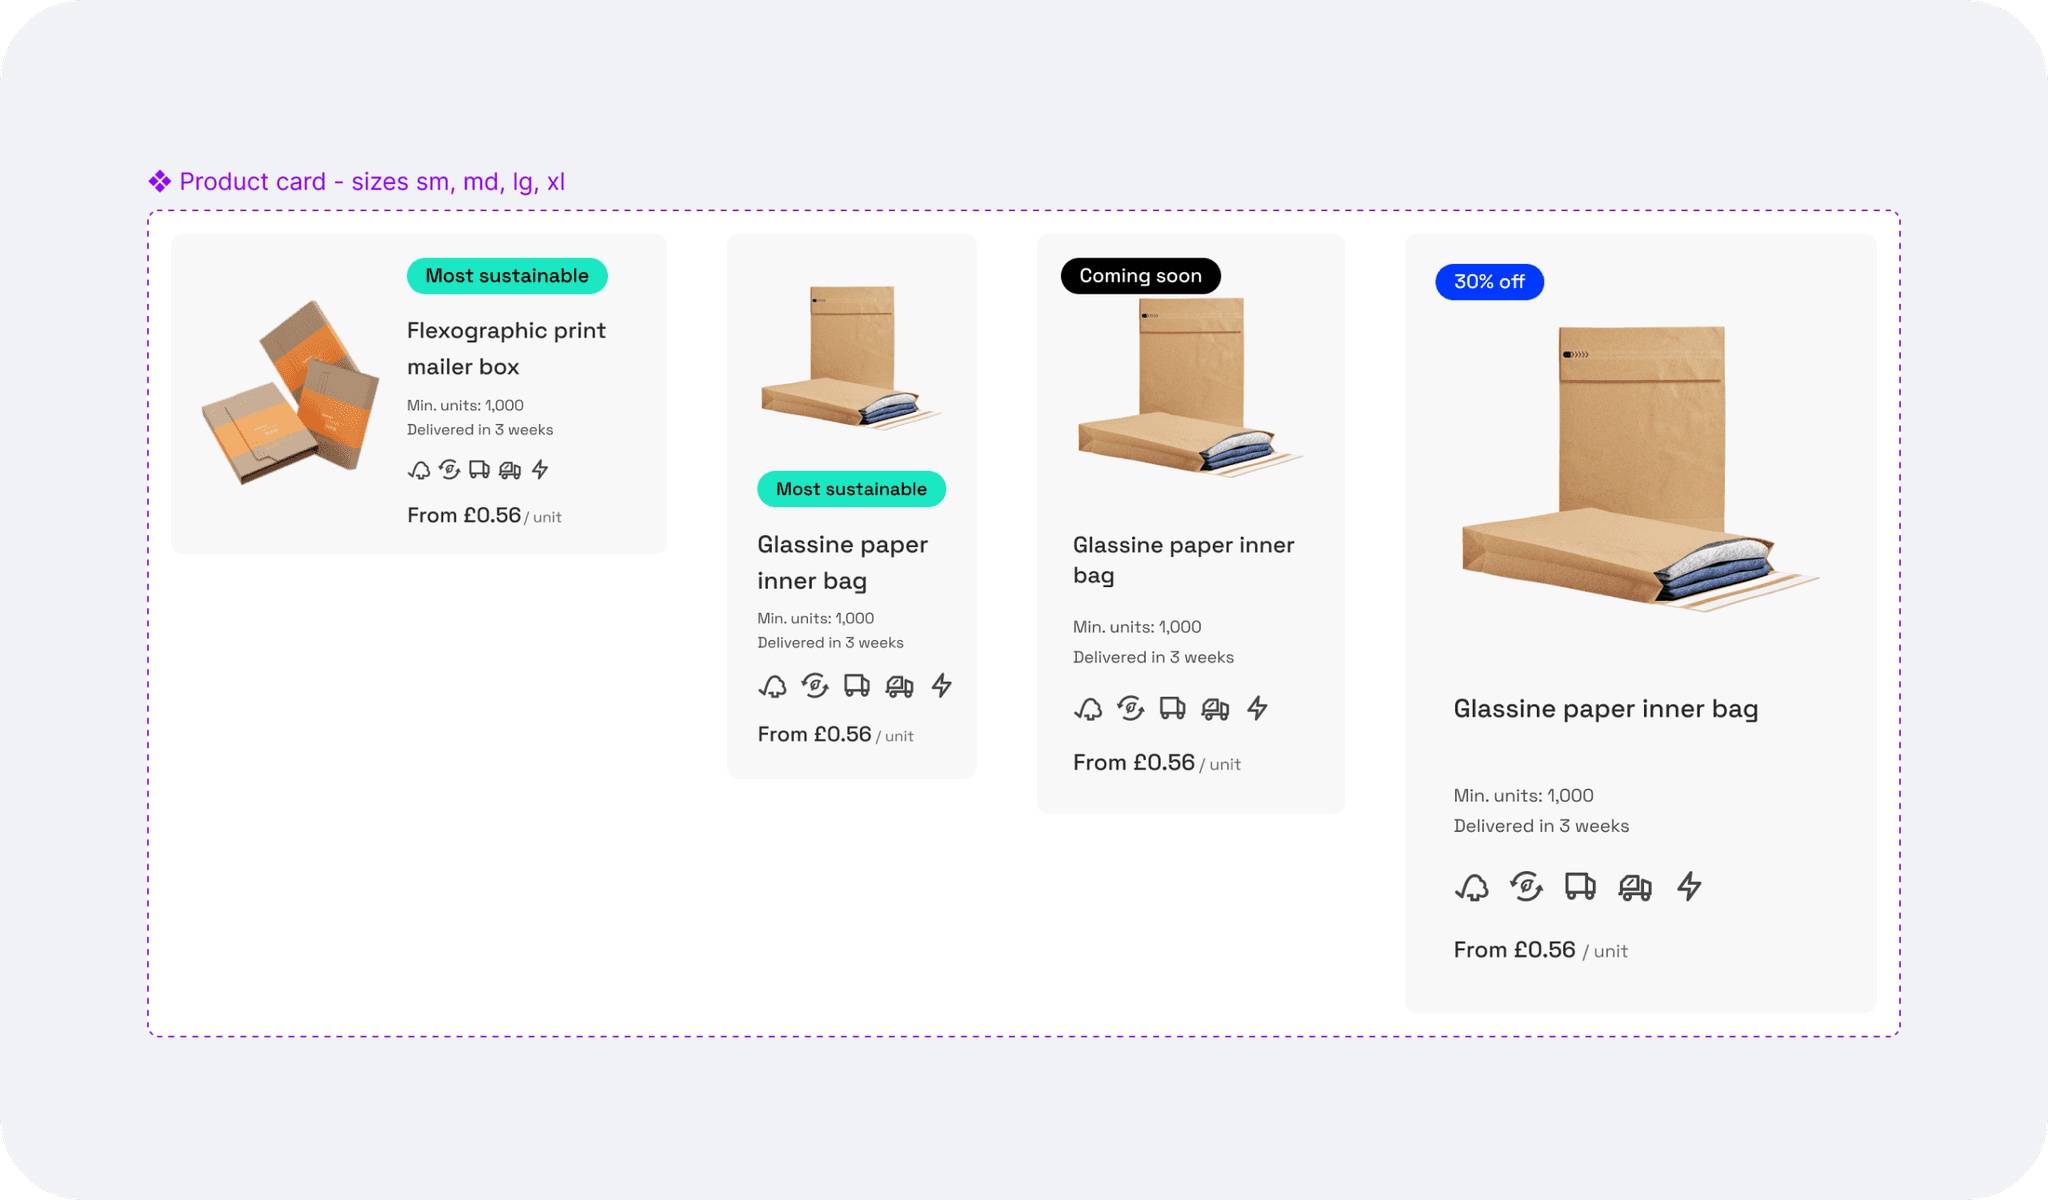Click tree icon in Flexographic mailer box card

419,470
